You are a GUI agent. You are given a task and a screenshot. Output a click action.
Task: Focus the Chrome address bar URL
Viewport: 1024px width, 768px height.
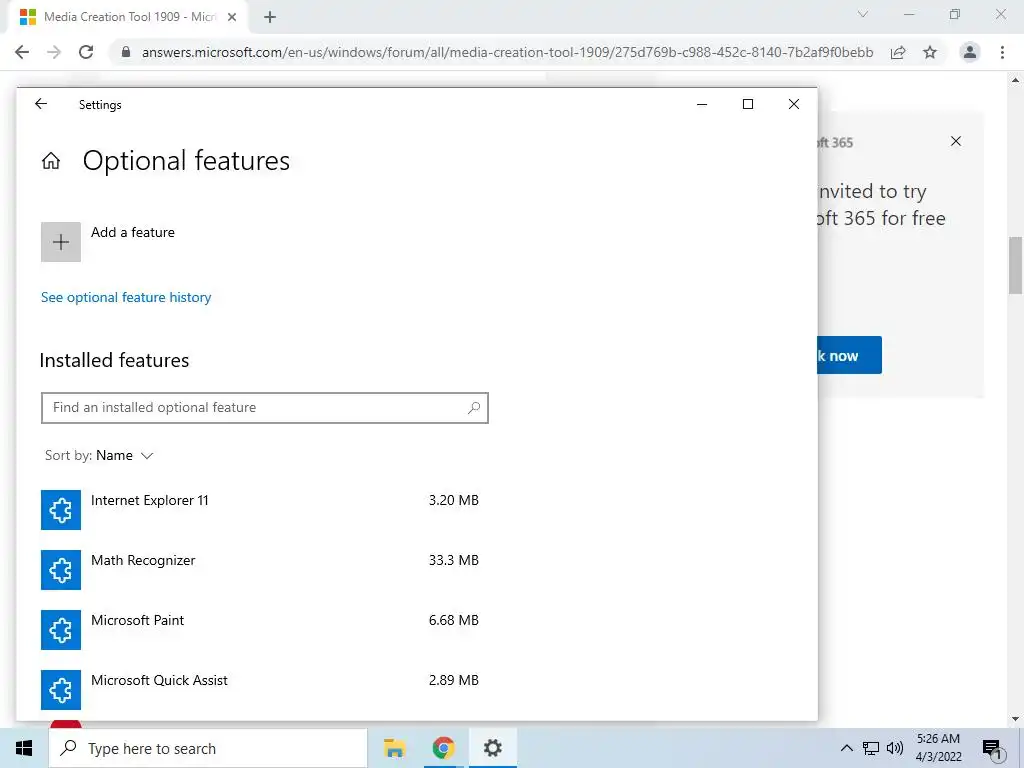[x=507, y=52]
